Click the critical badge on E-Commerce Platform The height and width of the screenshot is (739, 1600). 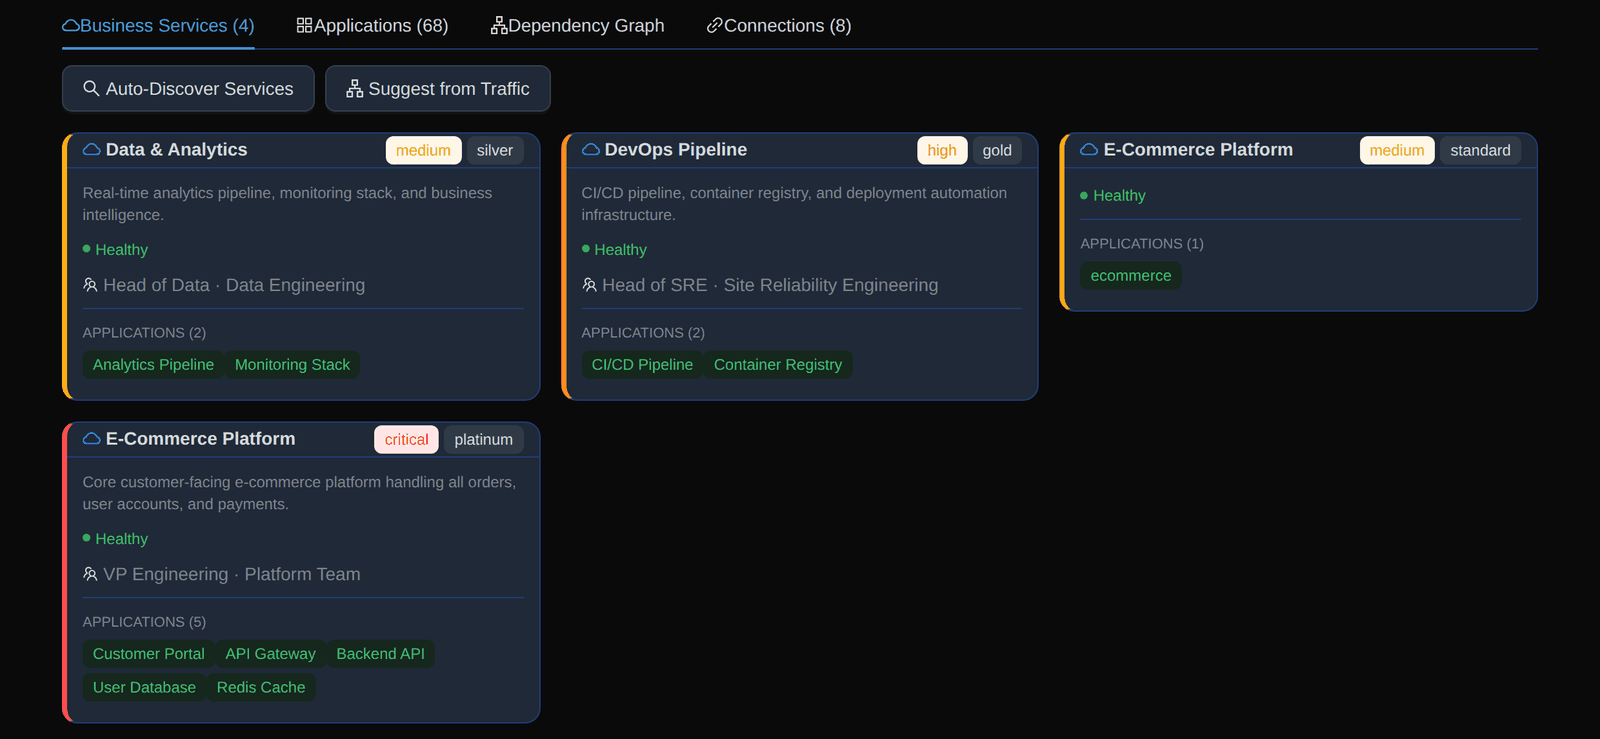point(406,440)
